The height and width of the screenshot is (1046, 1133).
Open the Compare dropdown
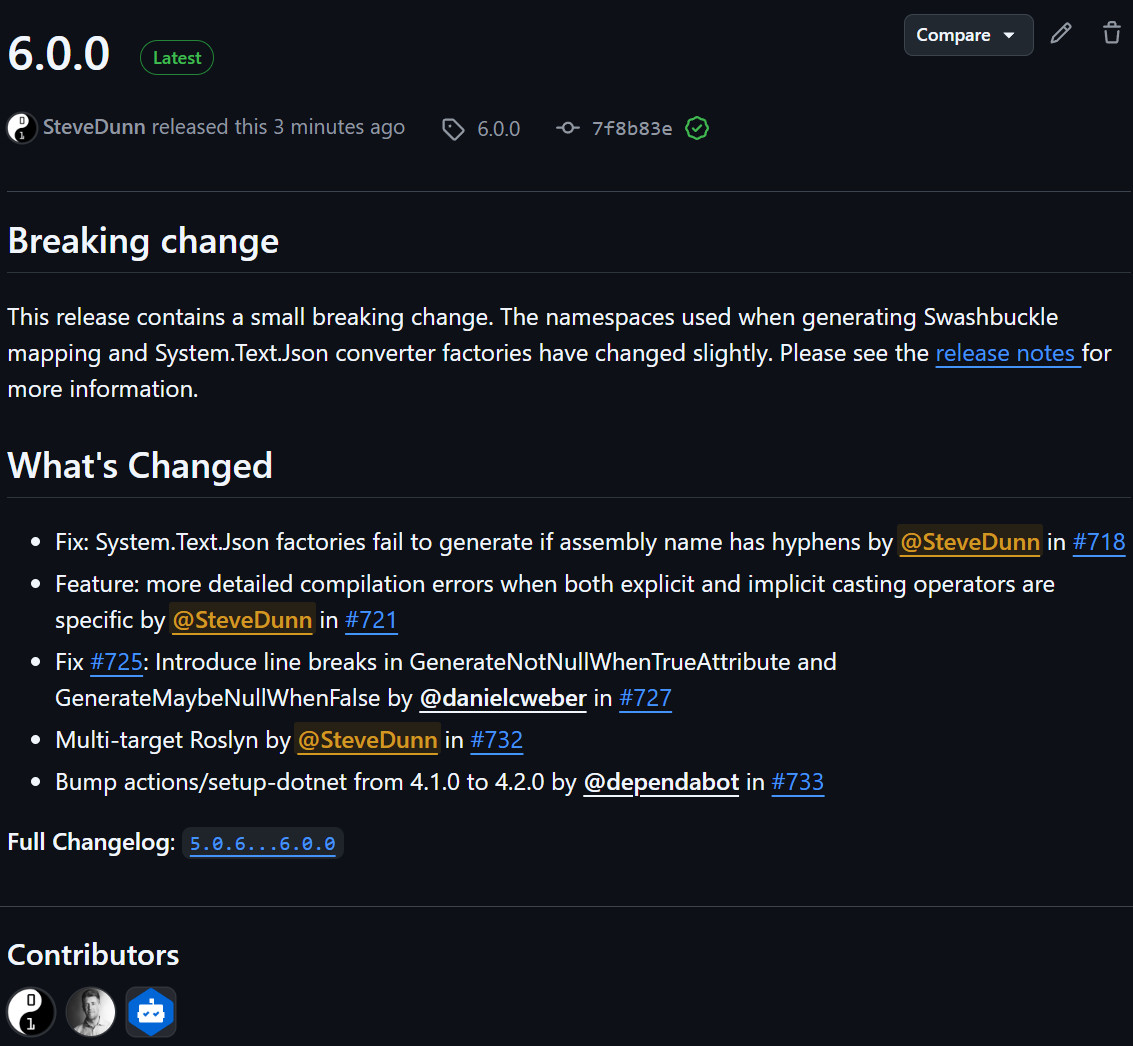coord(968,35)
